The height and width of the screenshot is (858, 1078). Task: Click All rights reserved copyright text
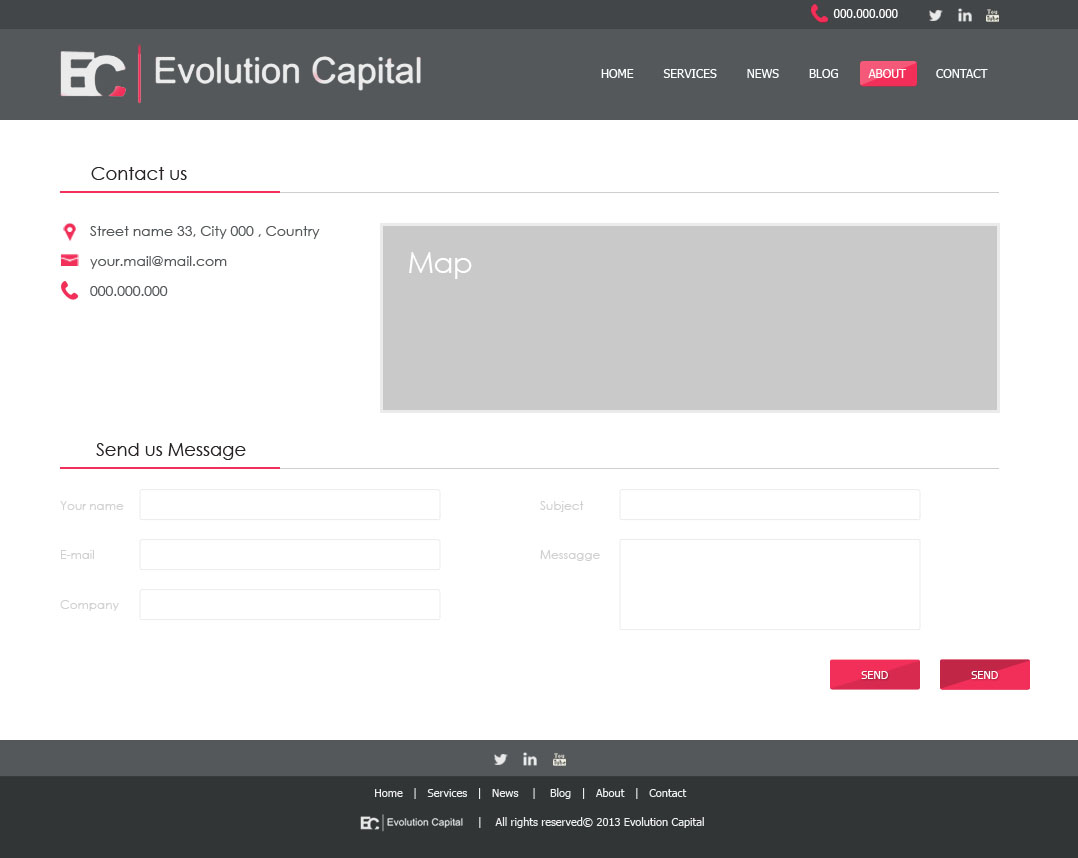click(600, 822)
